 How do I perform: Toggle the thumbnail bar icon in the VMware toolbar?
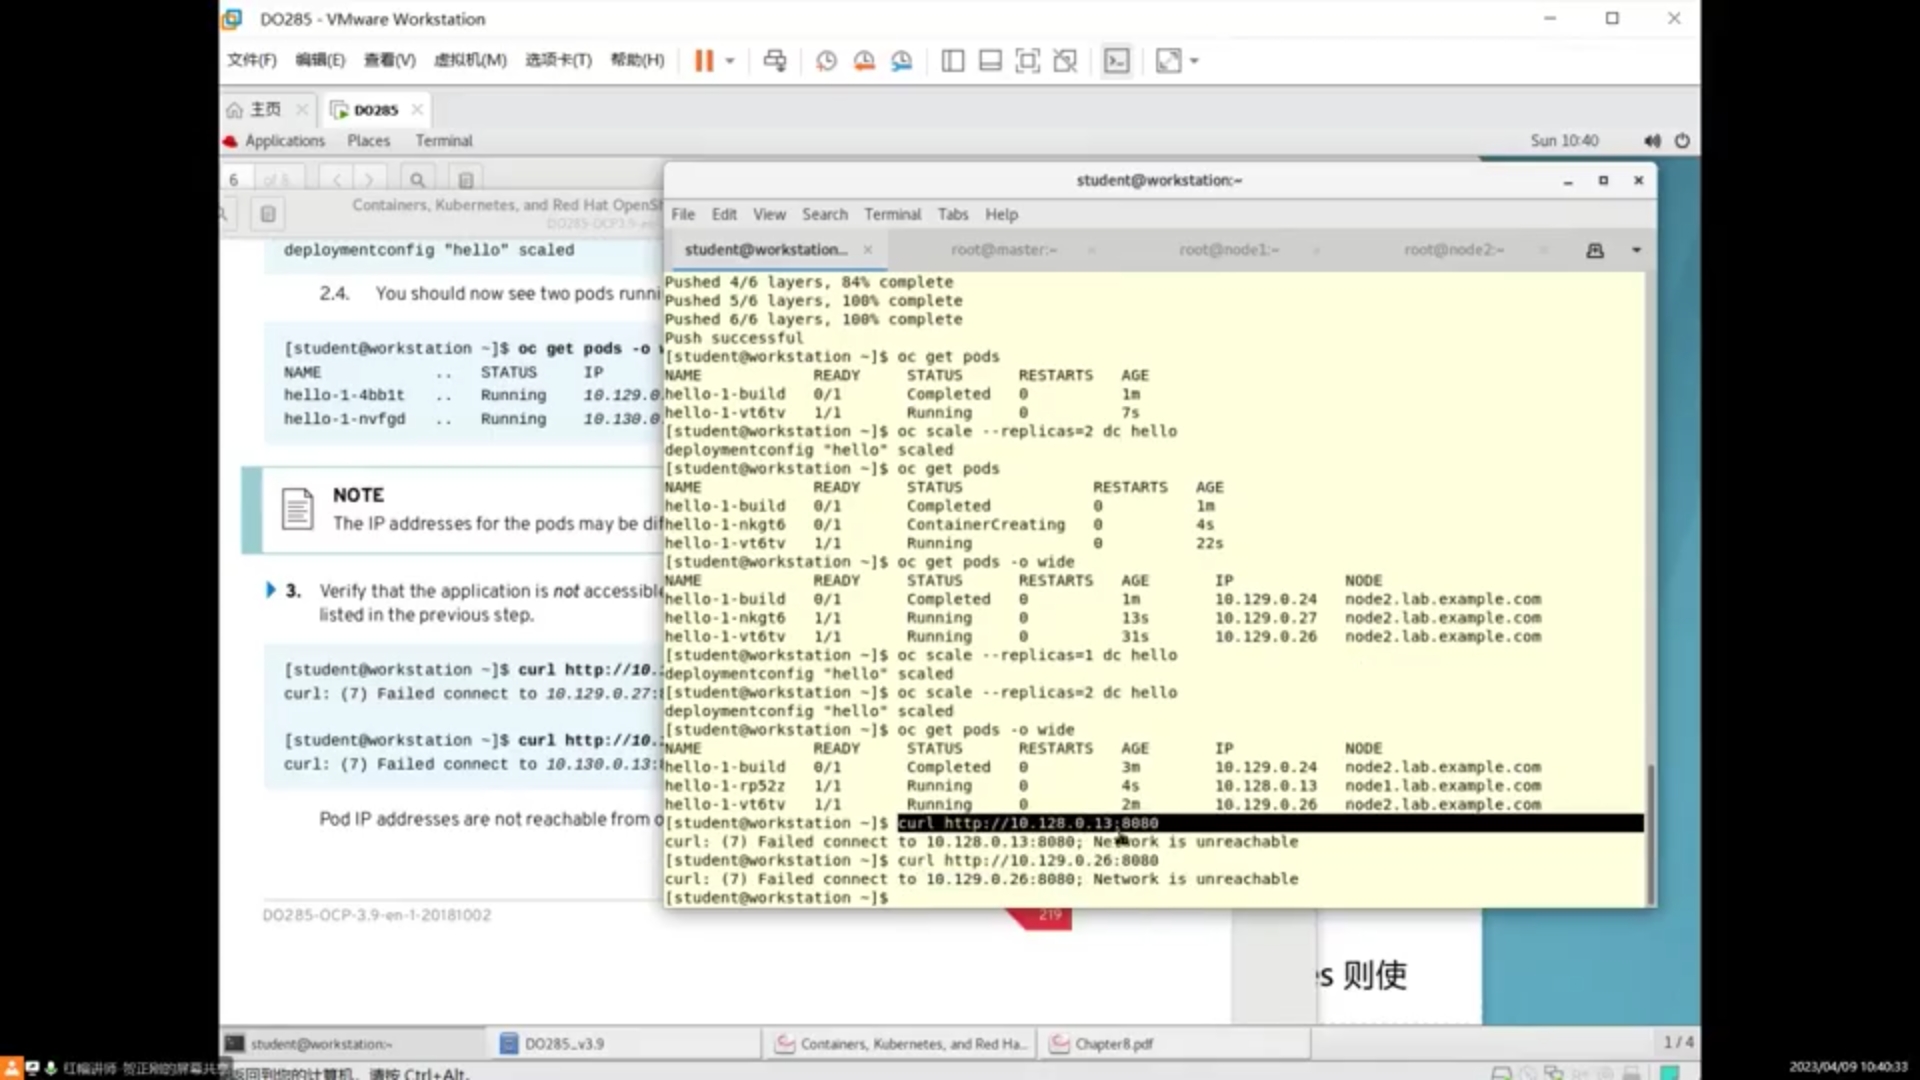tap(990, 61)
